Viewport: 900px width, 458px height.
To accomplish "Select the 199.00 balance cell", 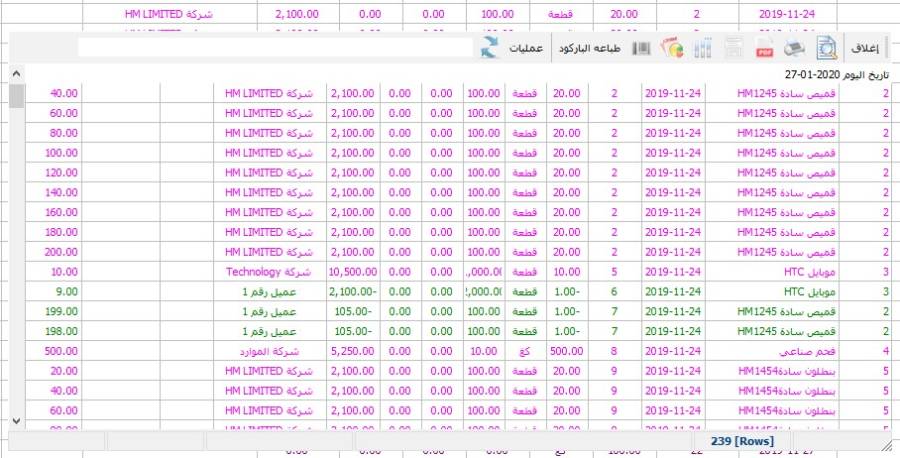I will pyautogui.click(x=54, y=312).
